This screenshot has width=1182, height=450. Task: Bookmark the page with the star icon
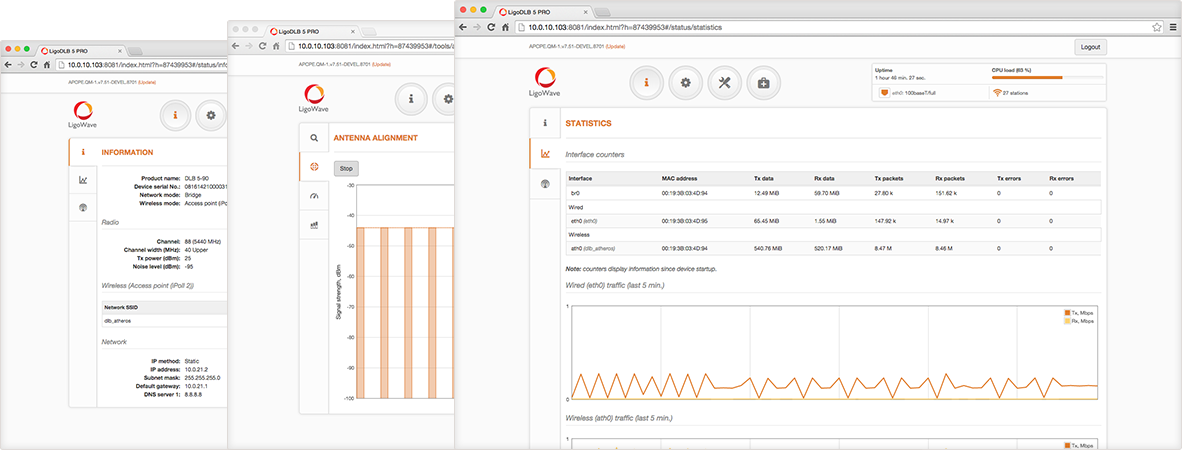tap(1157, 27)
